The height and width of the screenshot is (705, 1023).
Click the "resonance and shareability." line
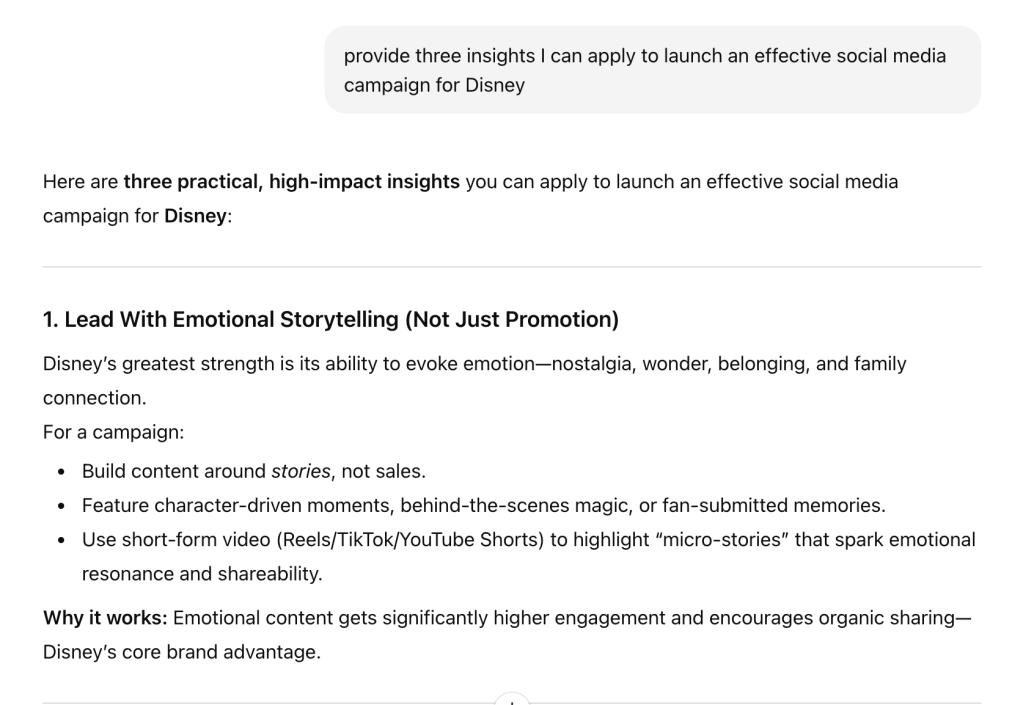pyautogui.click(x=200, y=575)
